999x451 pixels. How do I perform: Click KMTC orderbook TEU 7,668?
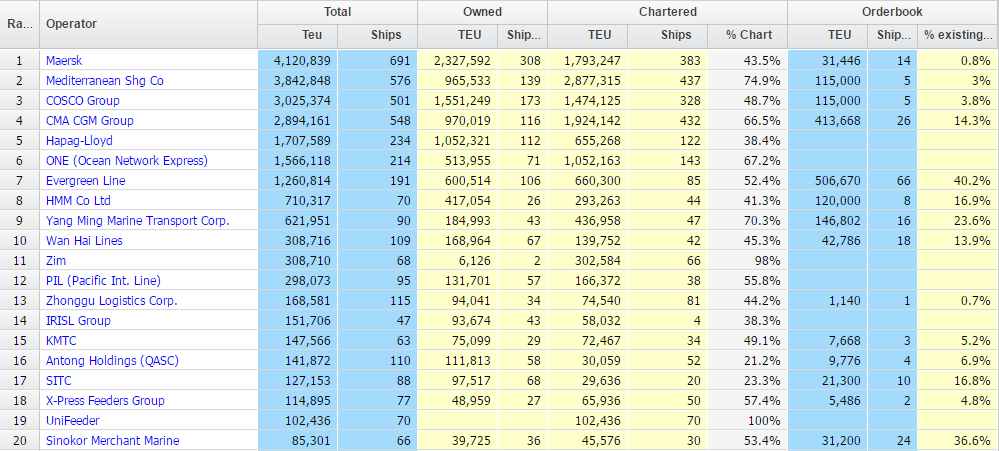(x=846, y=341)
